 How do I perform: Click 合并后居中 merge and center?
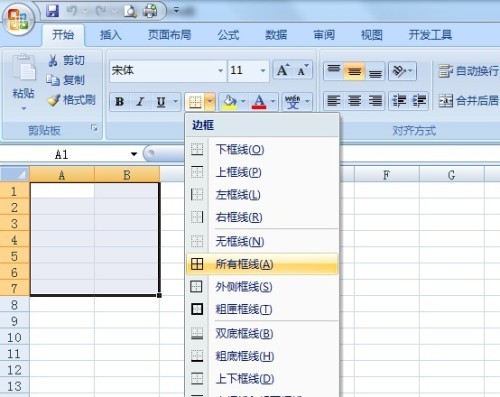click(468, 101)
